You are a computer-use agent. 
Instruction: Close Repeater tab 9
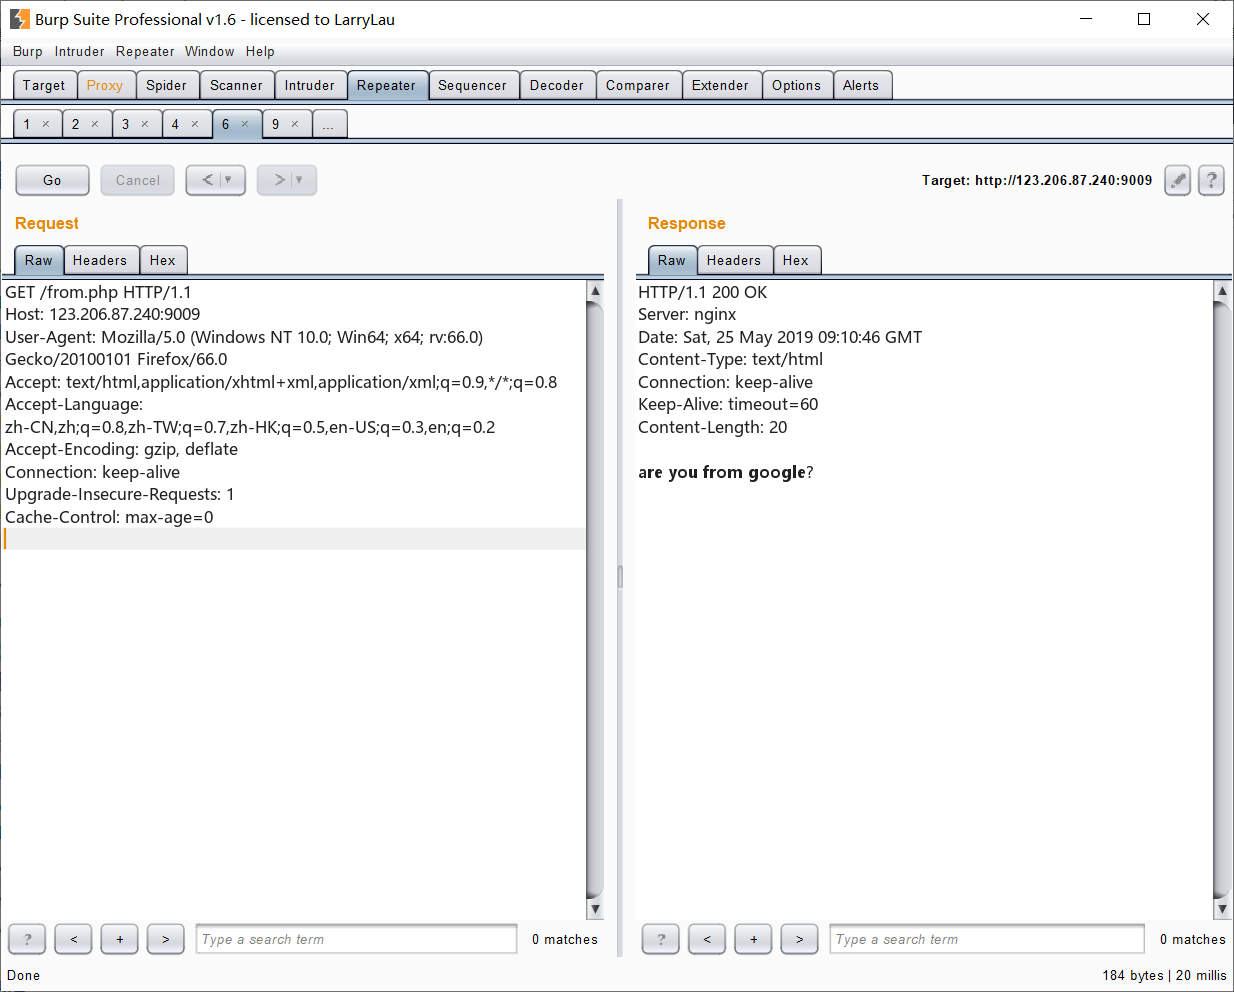[295, 124]
